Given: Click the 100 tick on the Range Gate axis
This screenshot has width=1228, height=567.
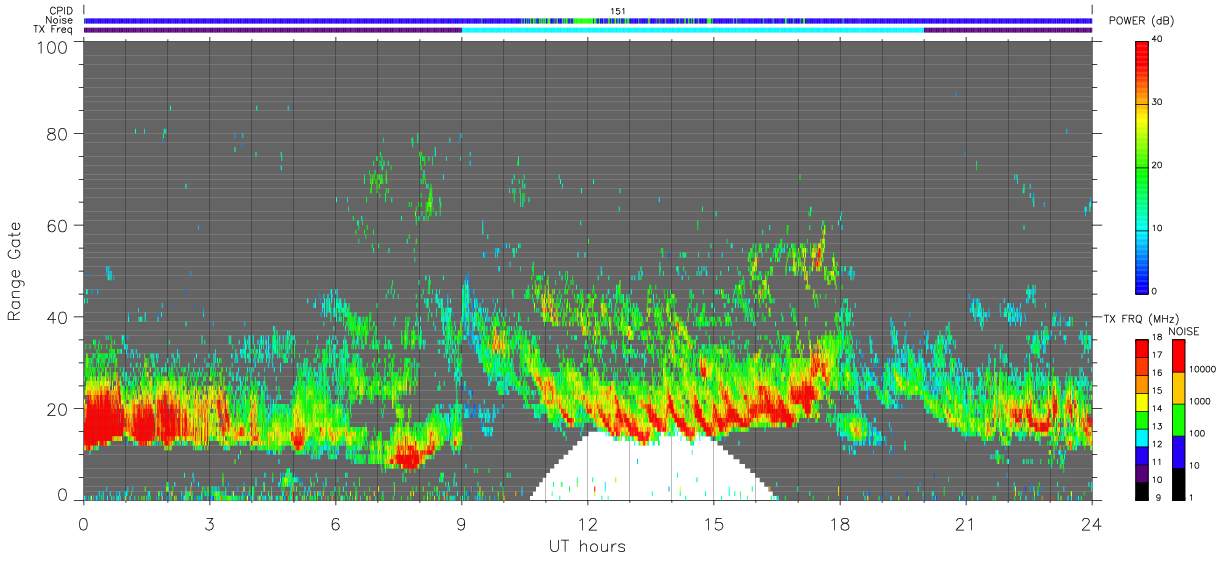Looking at the screenshot, I should [x=53, y=47].
